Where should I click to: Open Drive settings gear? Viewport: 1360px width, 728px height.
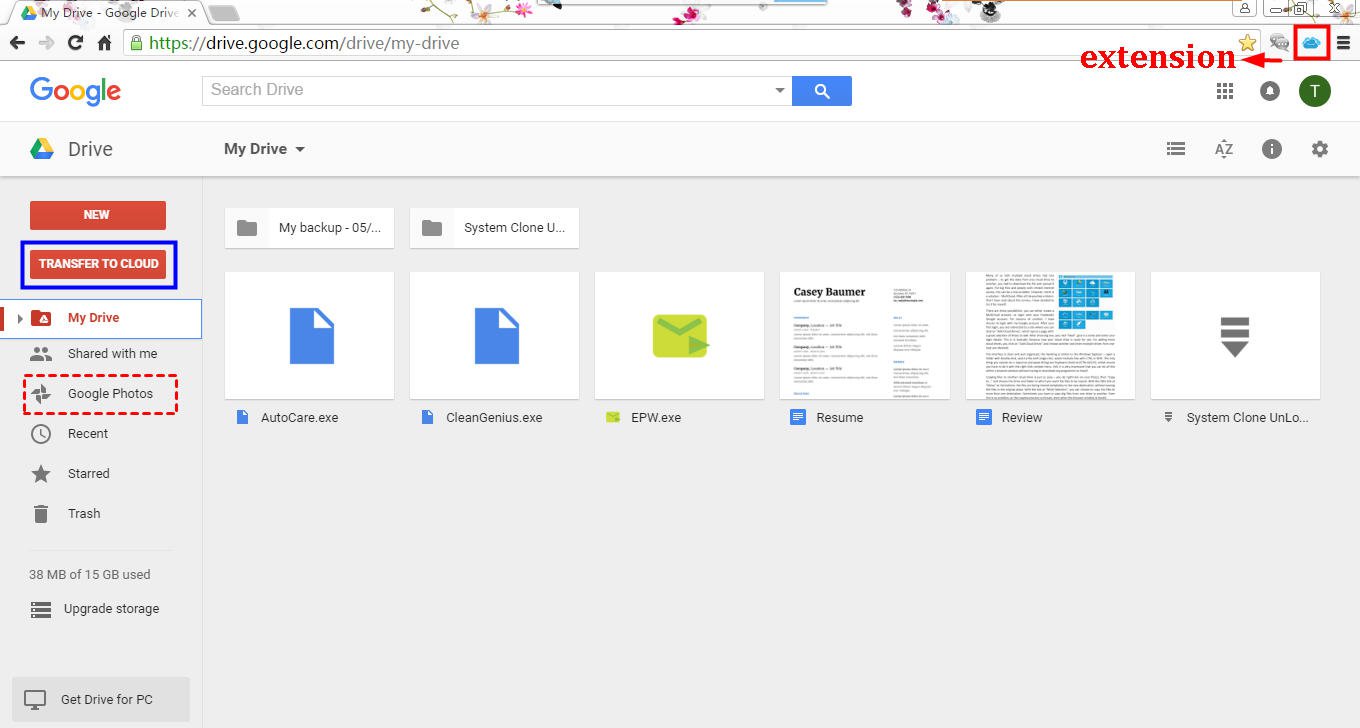tap(1320, 149)
